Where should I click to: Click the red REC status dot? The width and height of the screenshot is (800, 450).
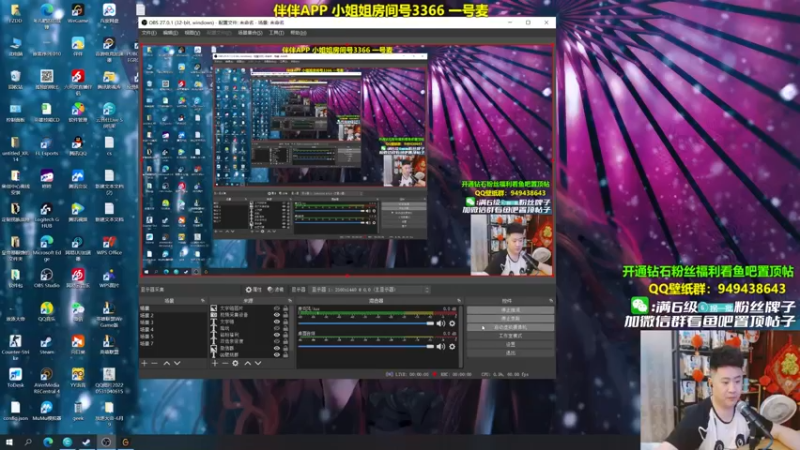[x=435, y=374]
